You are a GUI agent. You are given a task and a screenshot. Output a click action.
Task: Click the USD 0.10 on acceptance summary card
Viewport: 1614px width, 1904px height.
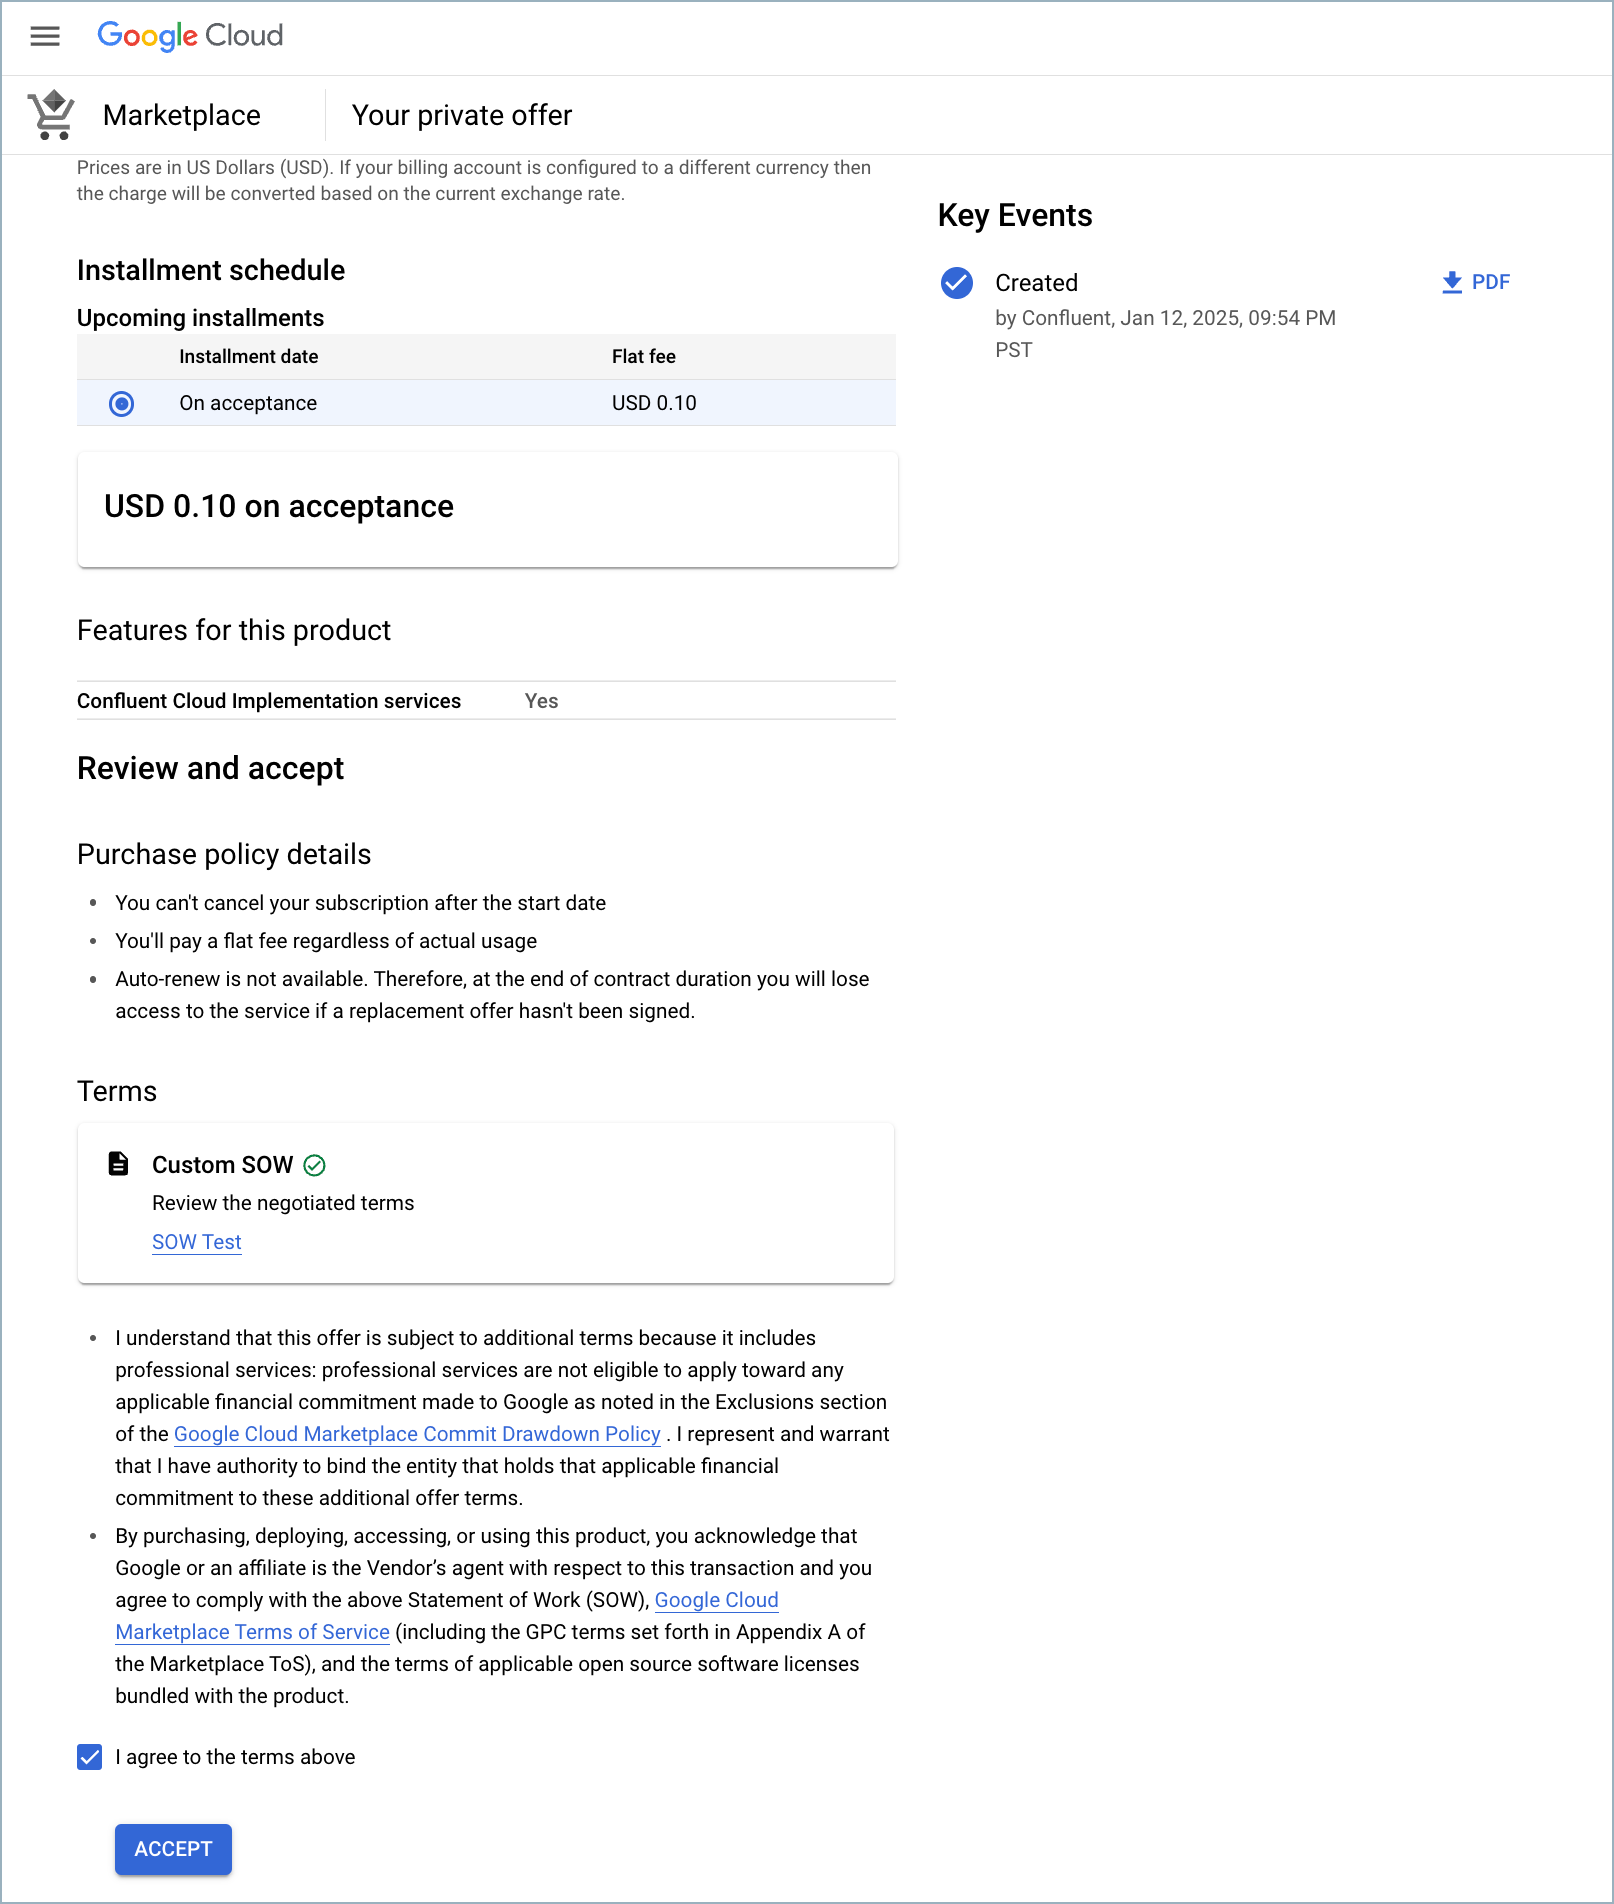pyautogui.click(x=486, y=507)
